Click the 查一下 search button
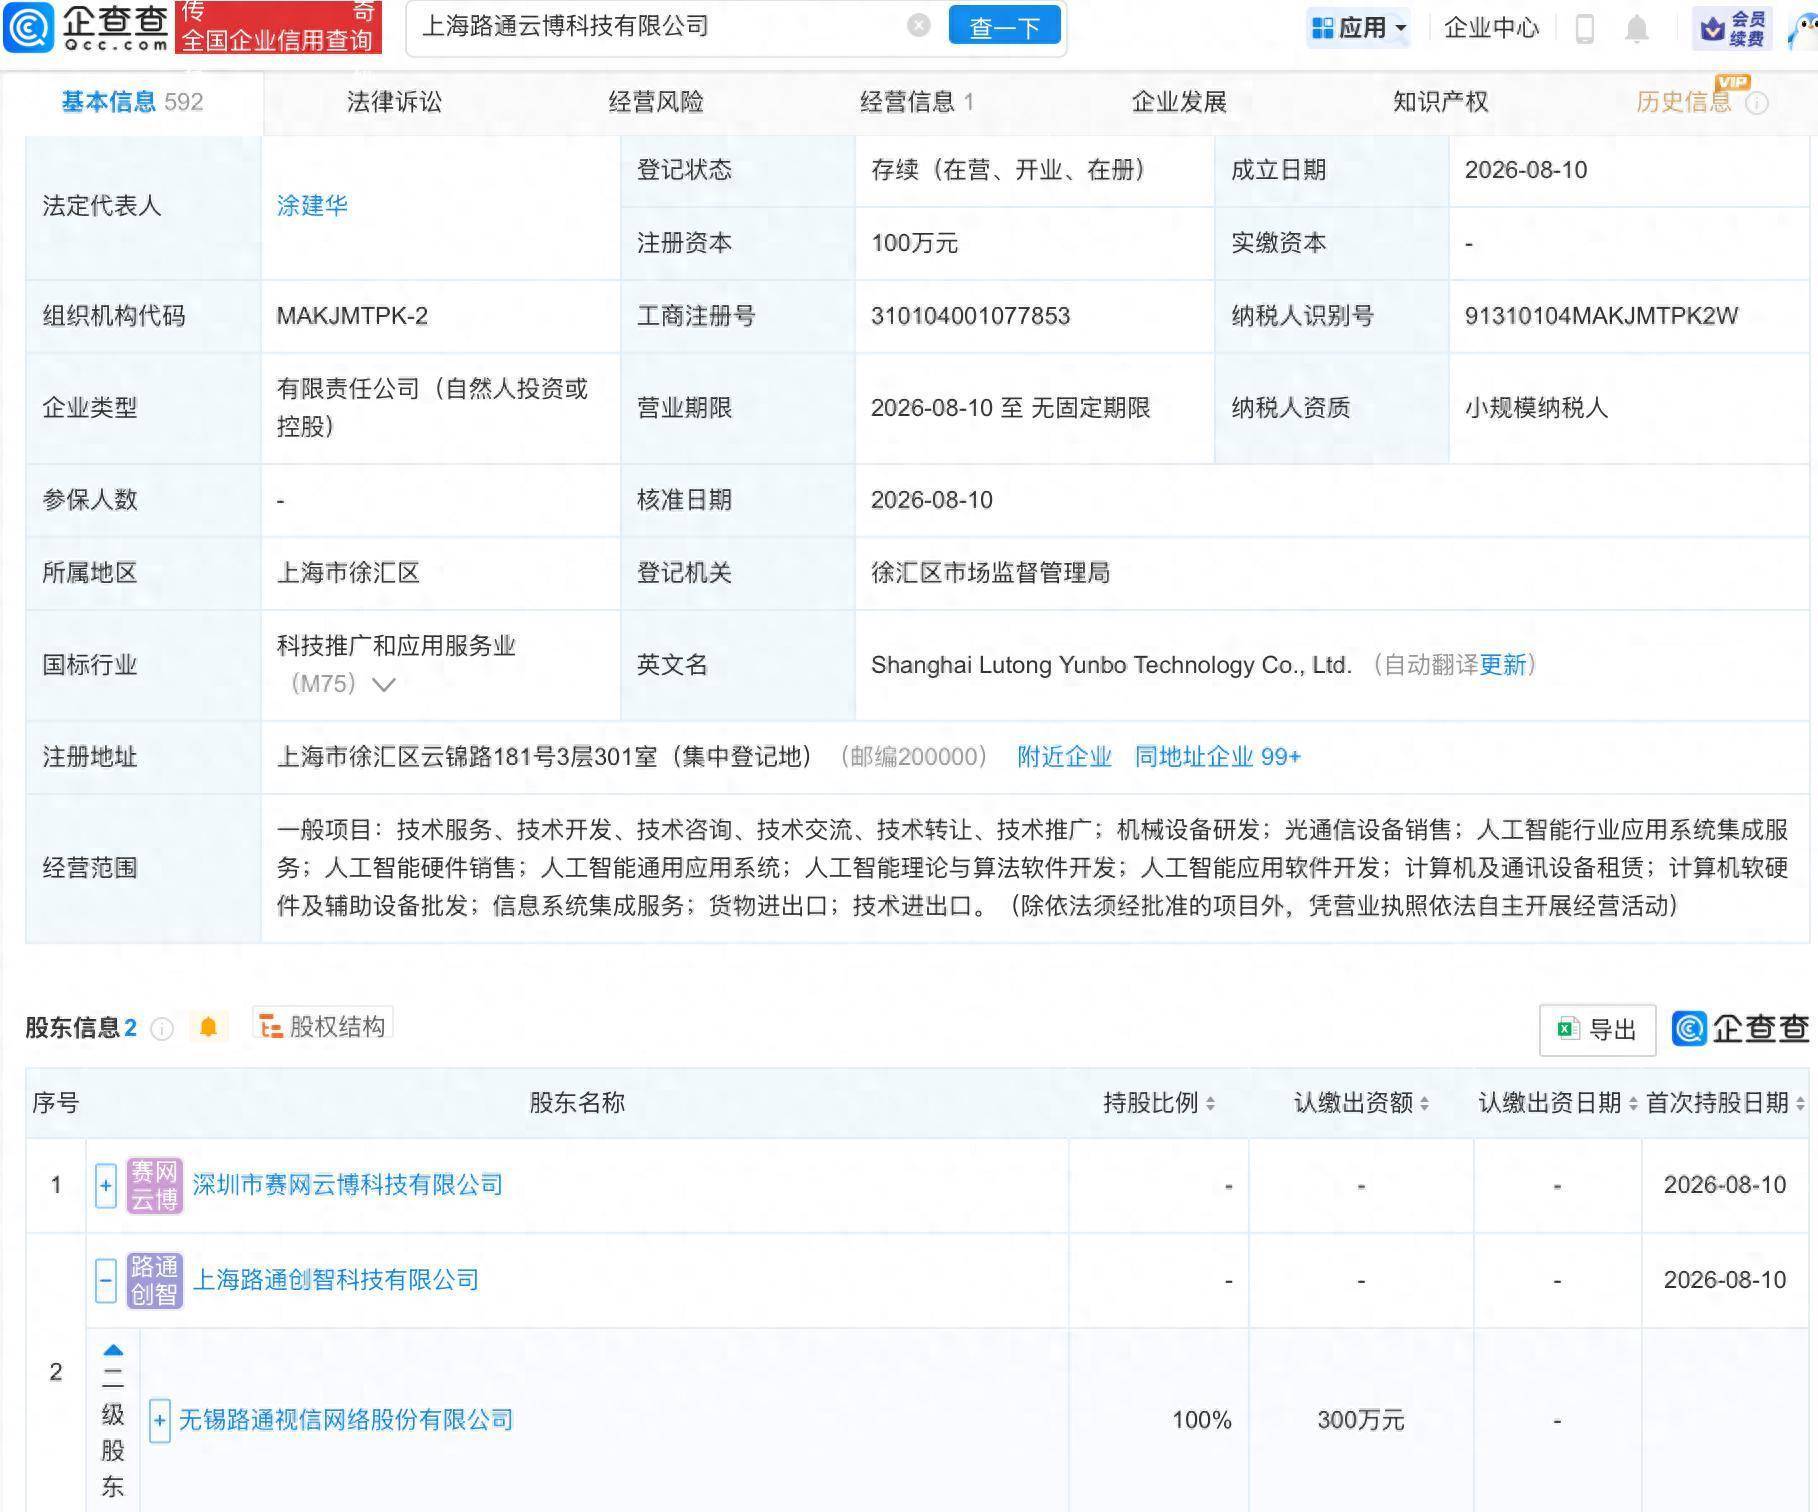1818x1512 pixels. (x=1005, y=27)
